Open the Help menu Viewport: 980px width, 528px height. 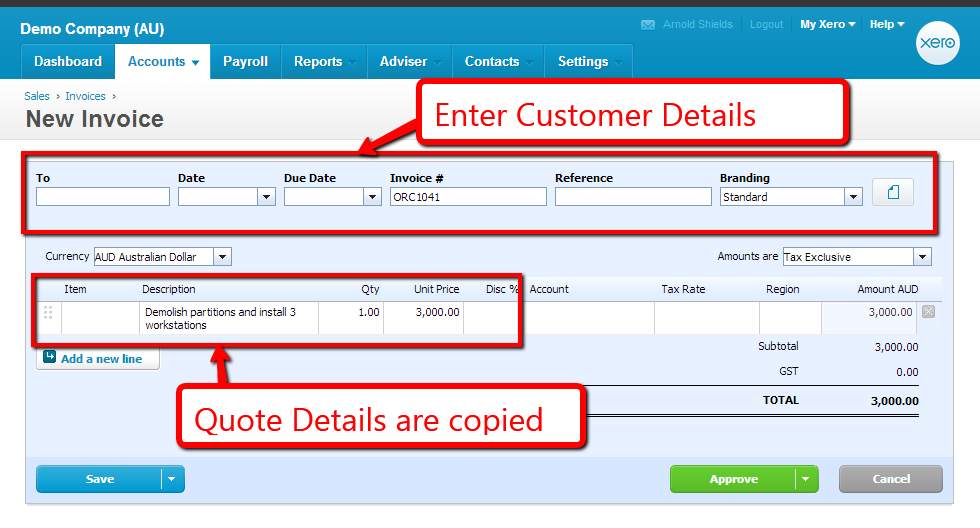887,24
